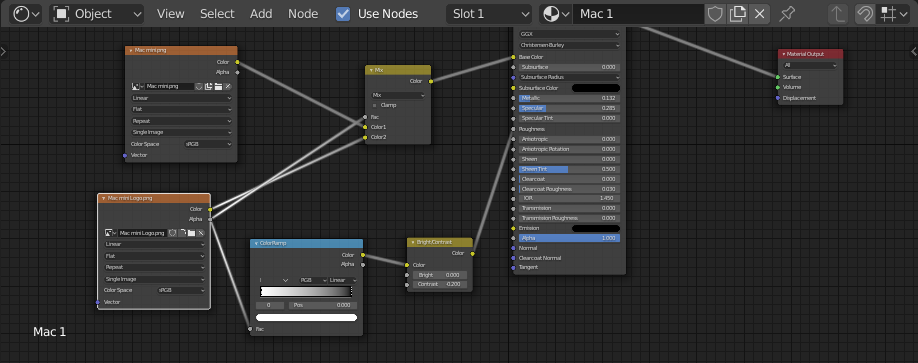Open the Object shader type dropdown
The width and height of the screenshot is (918, 363).
97,13
